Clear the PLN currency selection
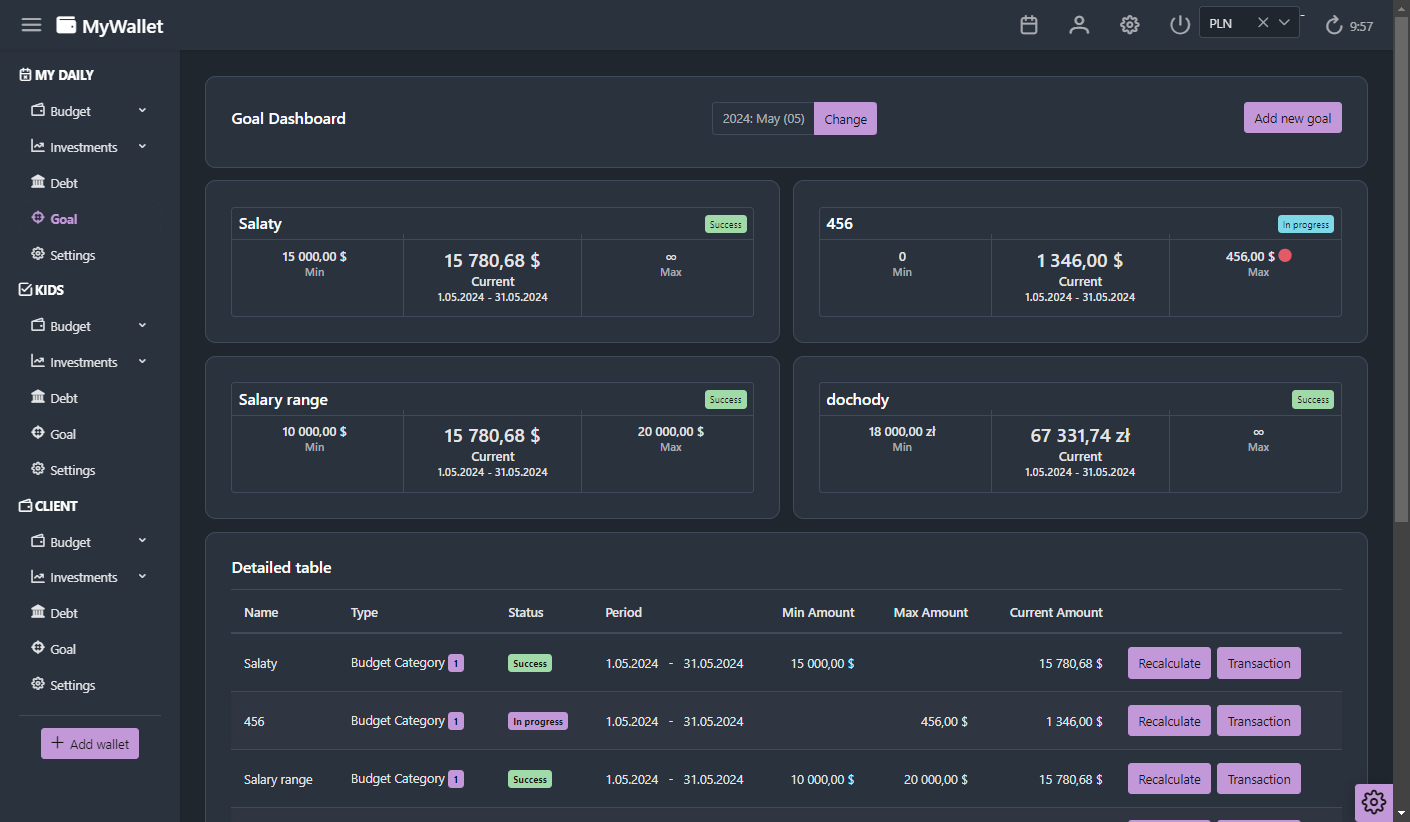 (1263, 23)
